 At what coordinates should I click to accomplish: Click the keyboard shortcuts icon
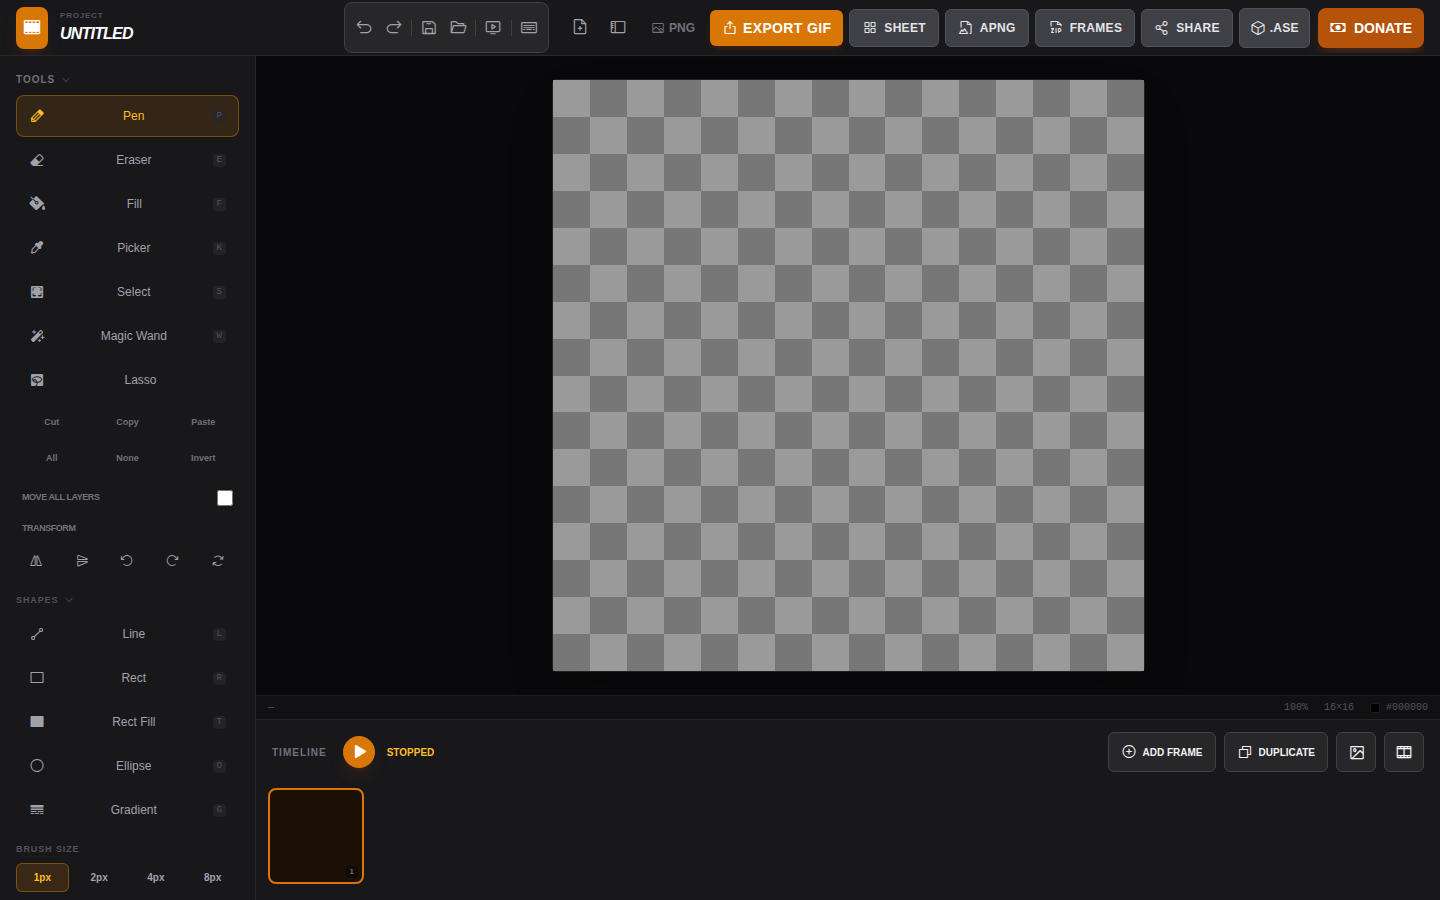coord(529,28)
